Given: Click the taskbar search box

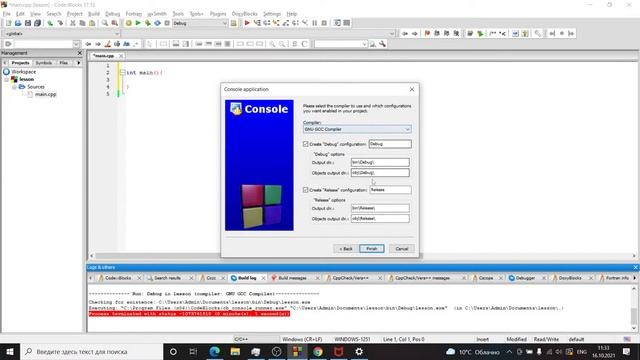Looking at the screenshot, I should 91,351.
